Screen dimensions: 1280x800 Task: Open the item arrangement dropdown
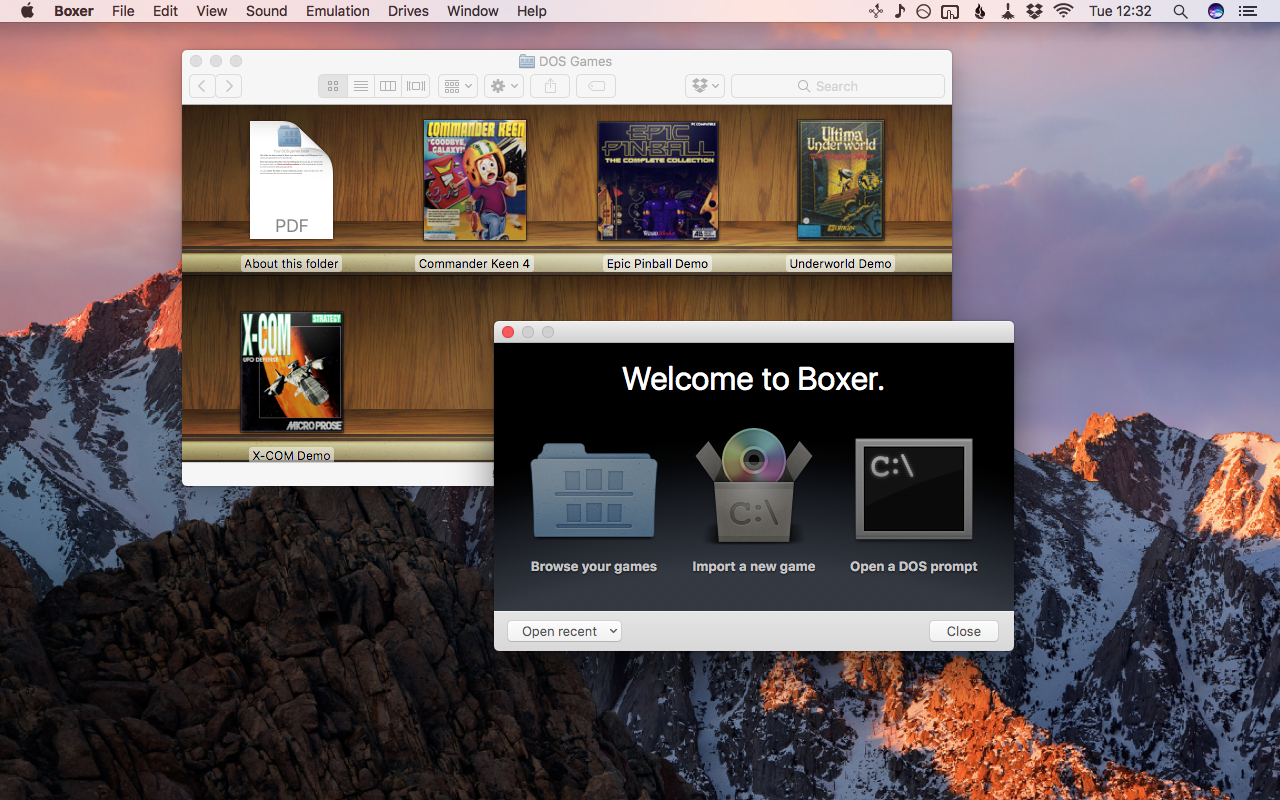coord(458,86)
